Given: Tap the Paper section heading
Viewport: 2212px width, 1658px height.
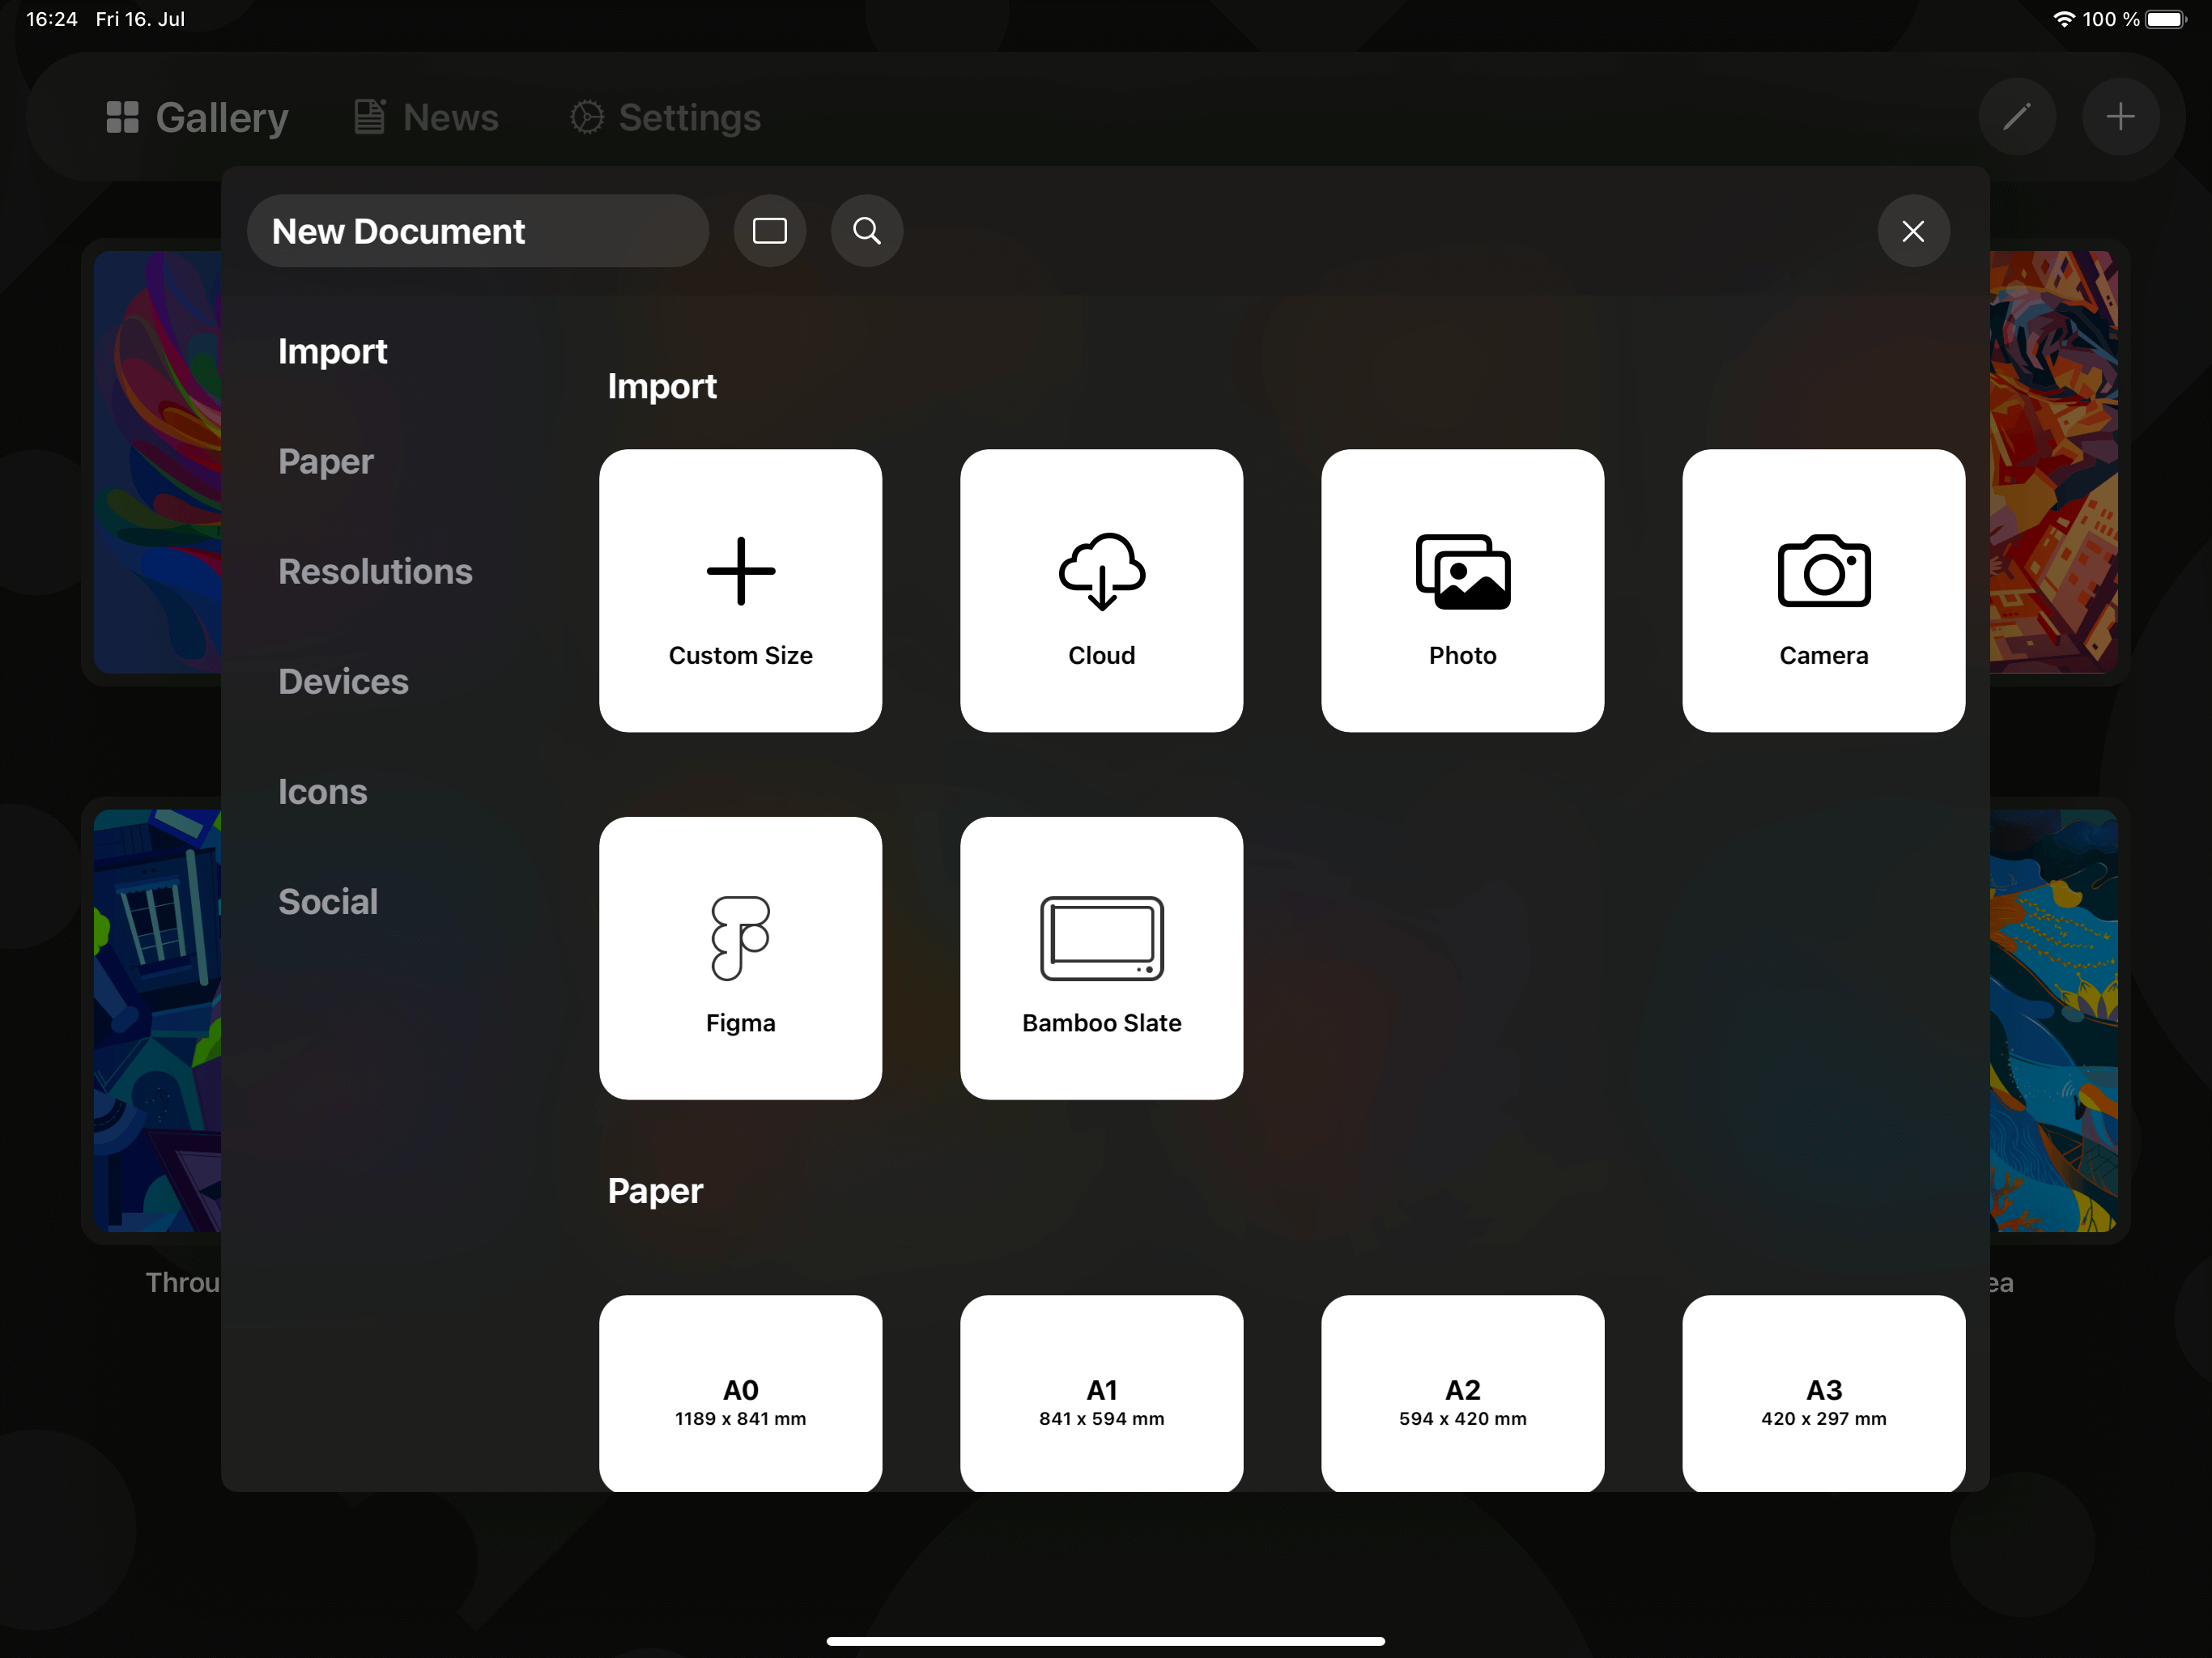Looking at the screenshot, I should tap(655, 1190).
